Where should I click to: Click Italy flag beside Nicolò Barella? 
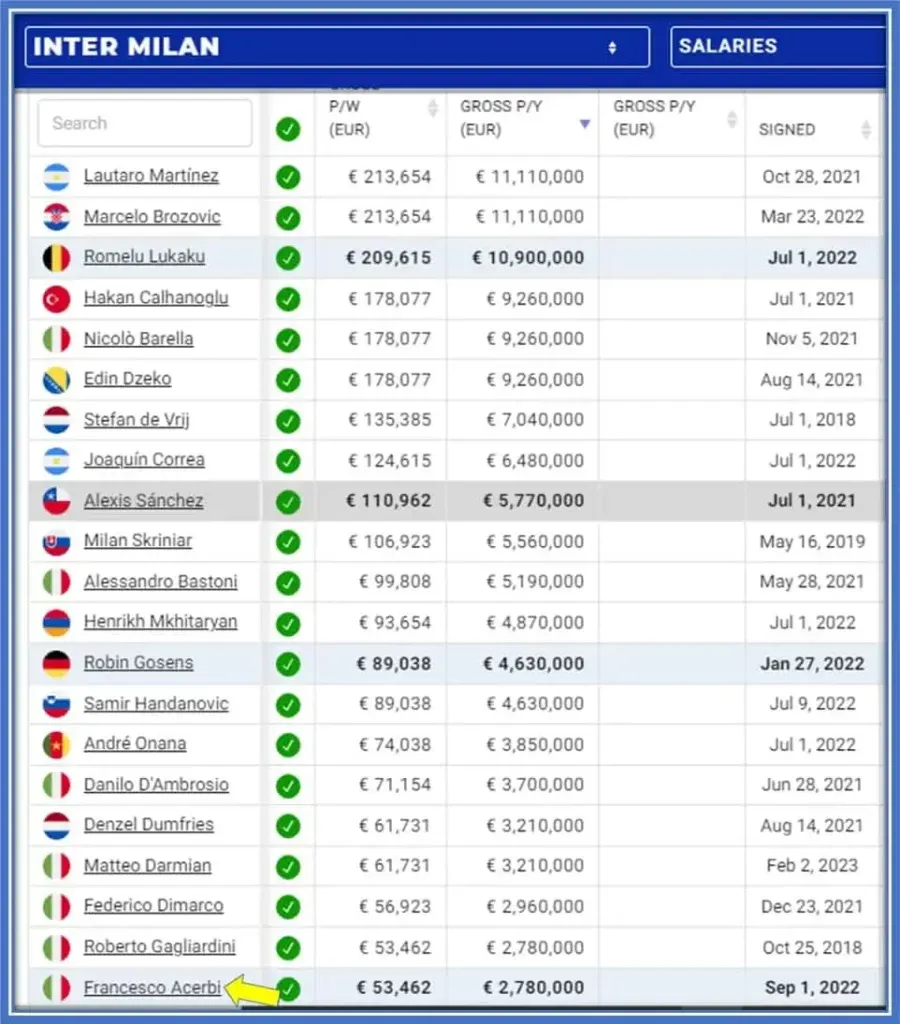pos(56,340)
